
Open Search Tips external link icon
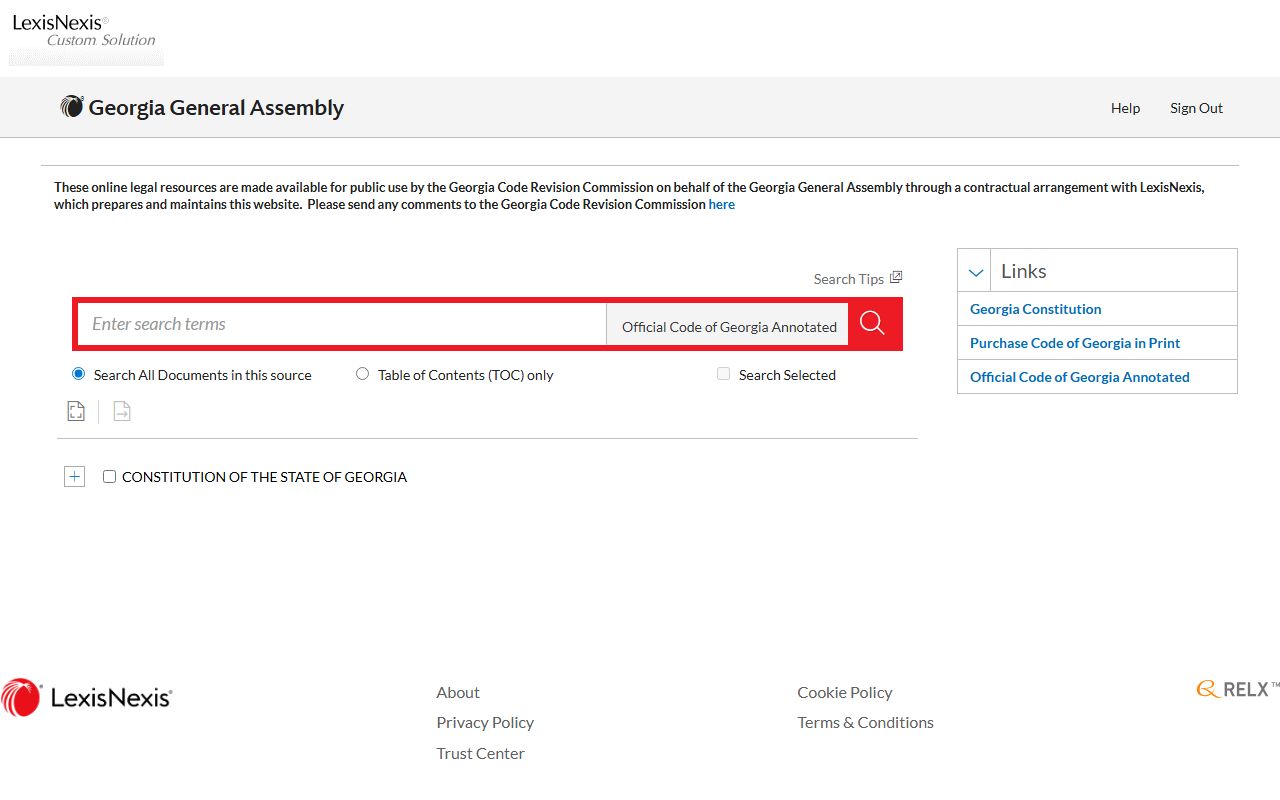896,277
